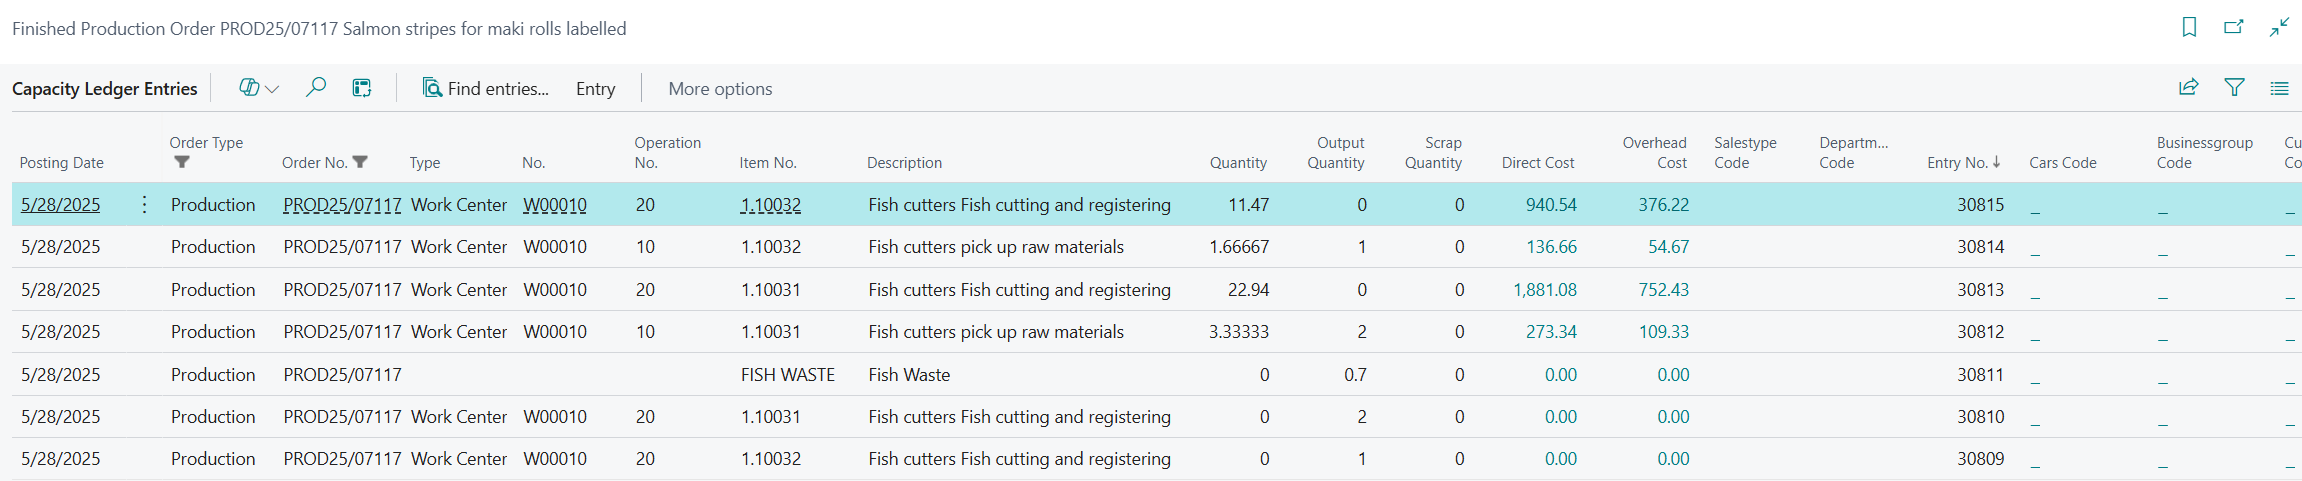
Task: Click the list view options icon
Action: coord(2279,88)
